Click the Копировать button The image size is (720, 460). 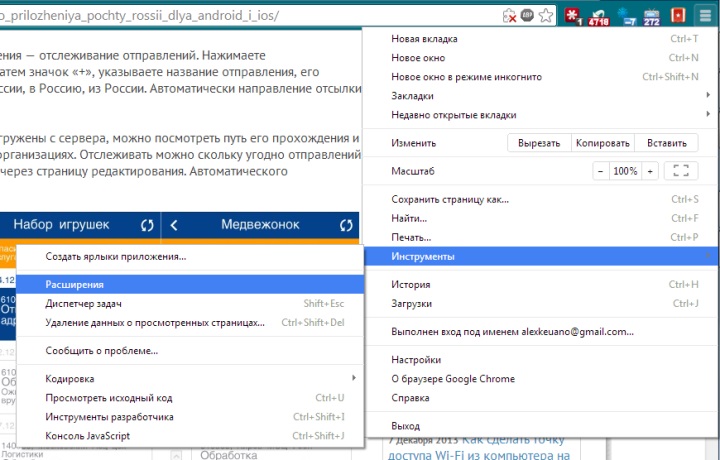coord(602,143)
